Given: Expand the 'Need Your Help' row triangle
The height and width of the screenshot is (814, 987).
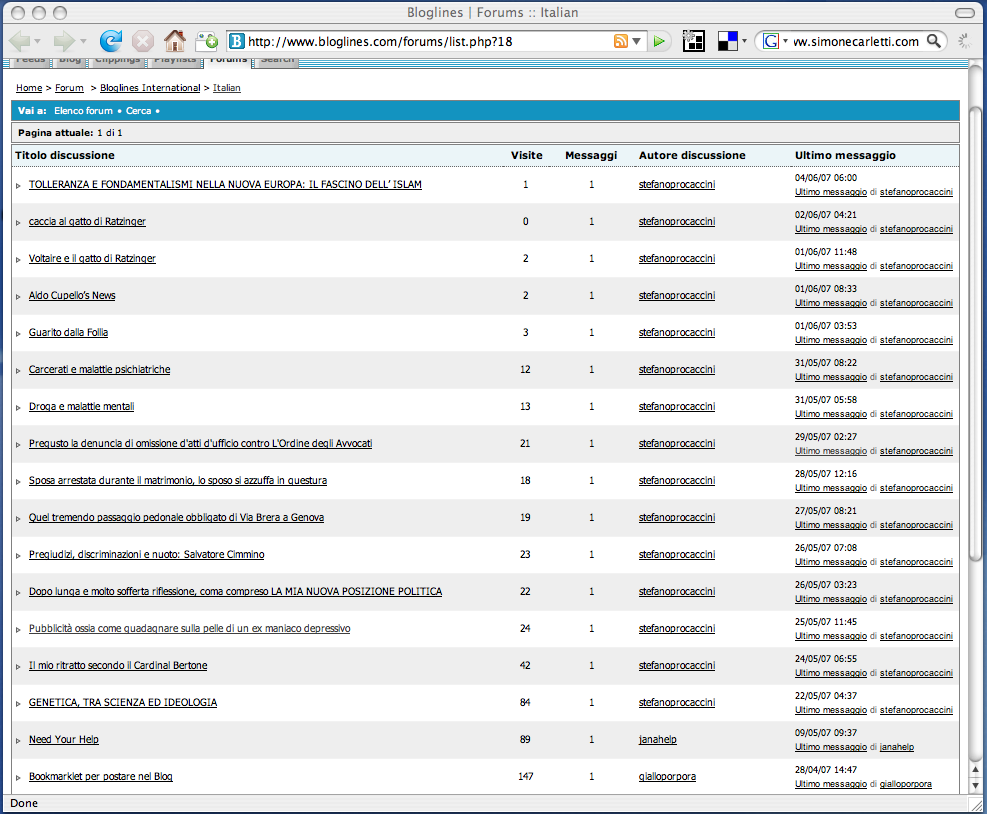Looking at the screenshot, I should coord(18,741).
